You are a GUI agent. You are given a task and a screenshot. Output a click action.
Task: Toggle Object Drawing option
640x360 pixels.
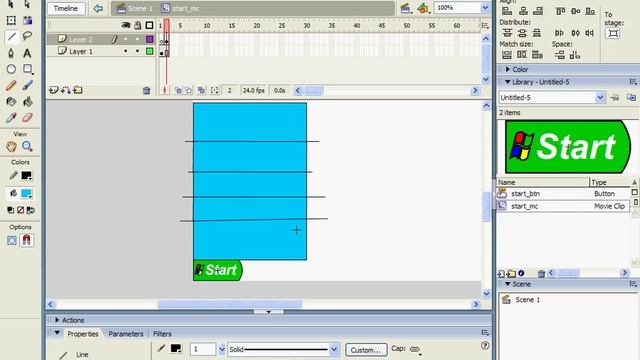pyautogui.click(x=11, y=240)
